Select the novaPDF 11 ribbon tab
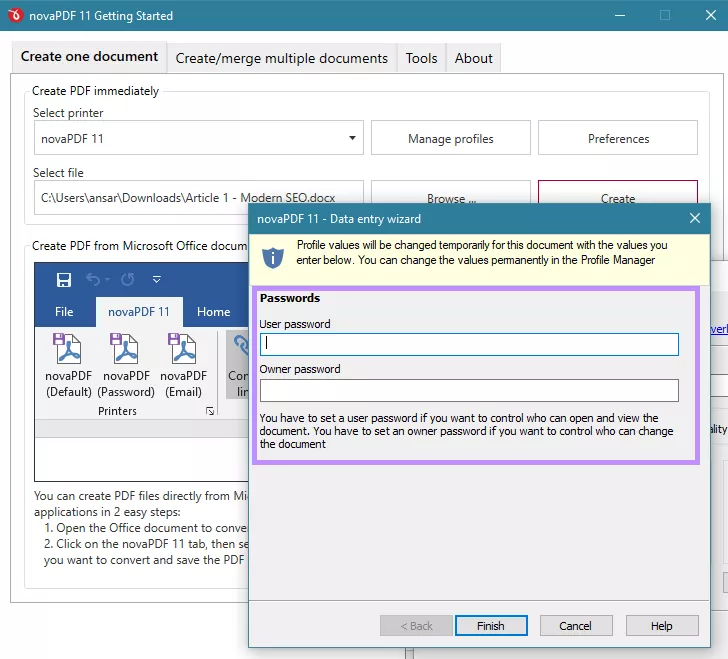The height and width of the screenshot is (659, 728). (x=139, y=312)
